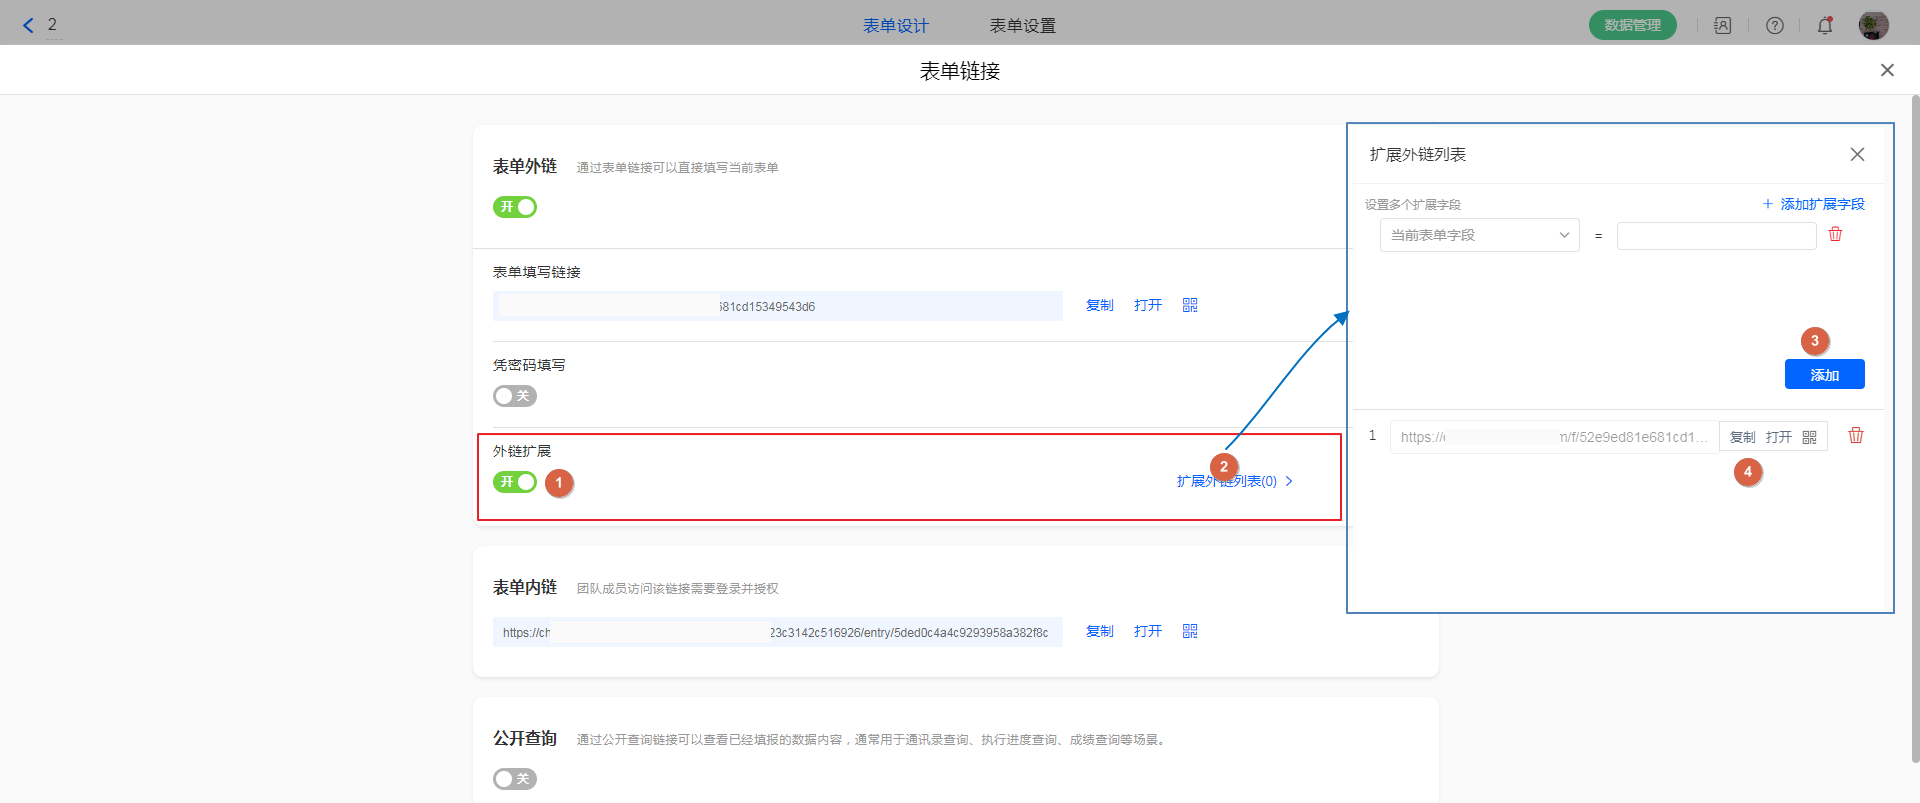
Task: Click the 添加扩展字段 link
Action: click(1814, 204)
